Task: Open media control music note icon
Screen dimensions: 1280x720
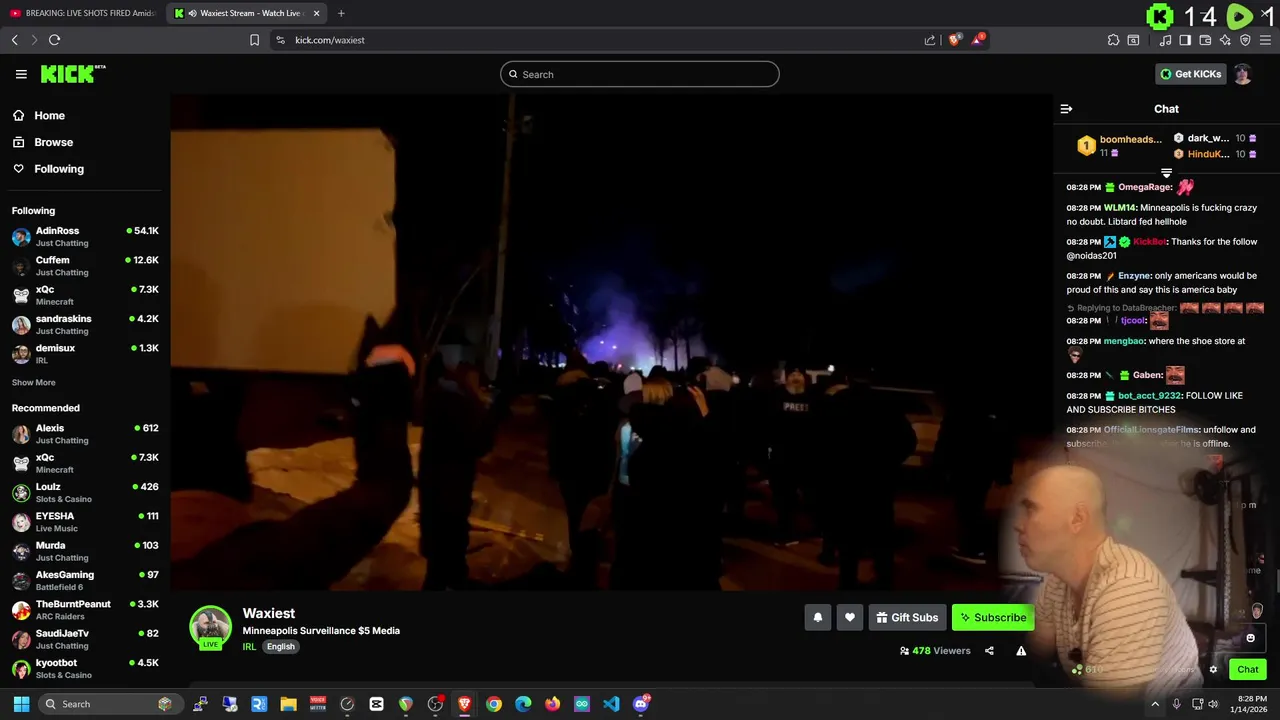Action: (x=1165, y=40)
